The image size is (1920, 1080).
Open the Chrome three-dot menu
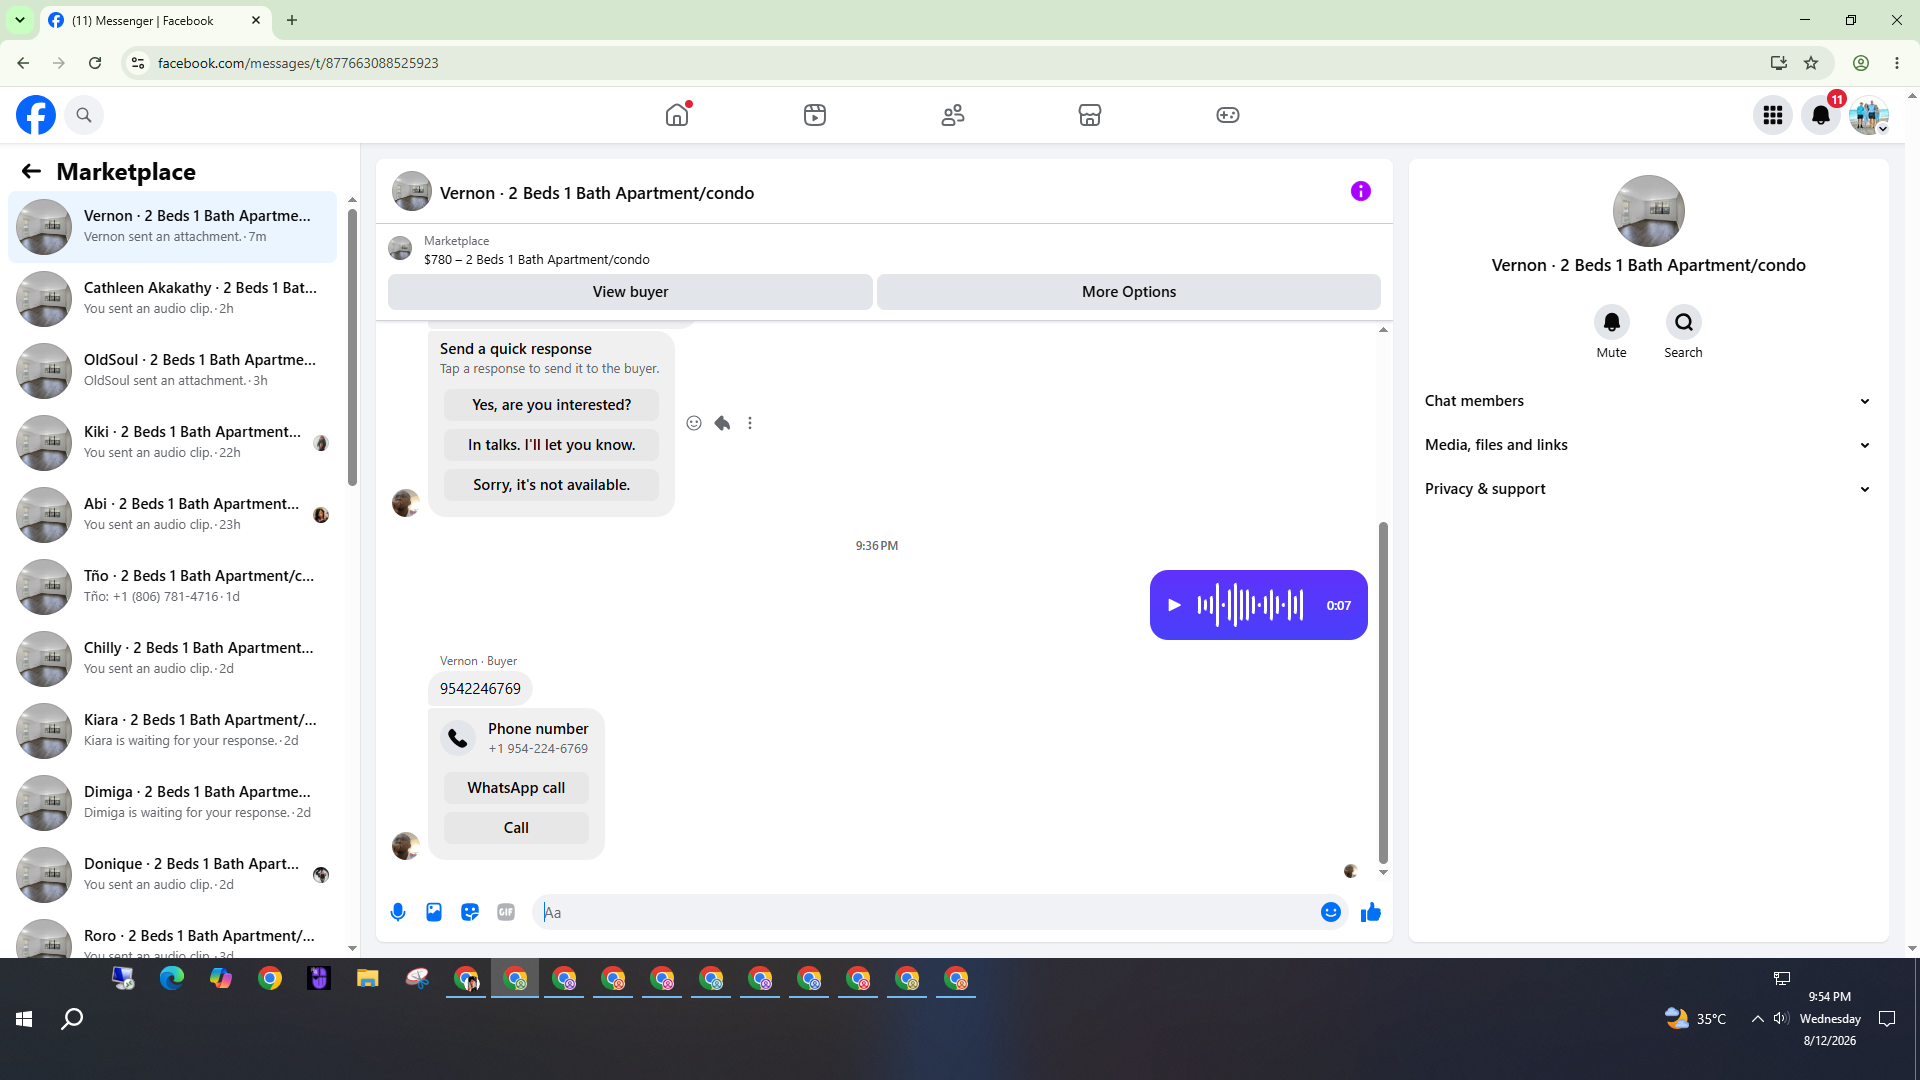(1897, 63)
